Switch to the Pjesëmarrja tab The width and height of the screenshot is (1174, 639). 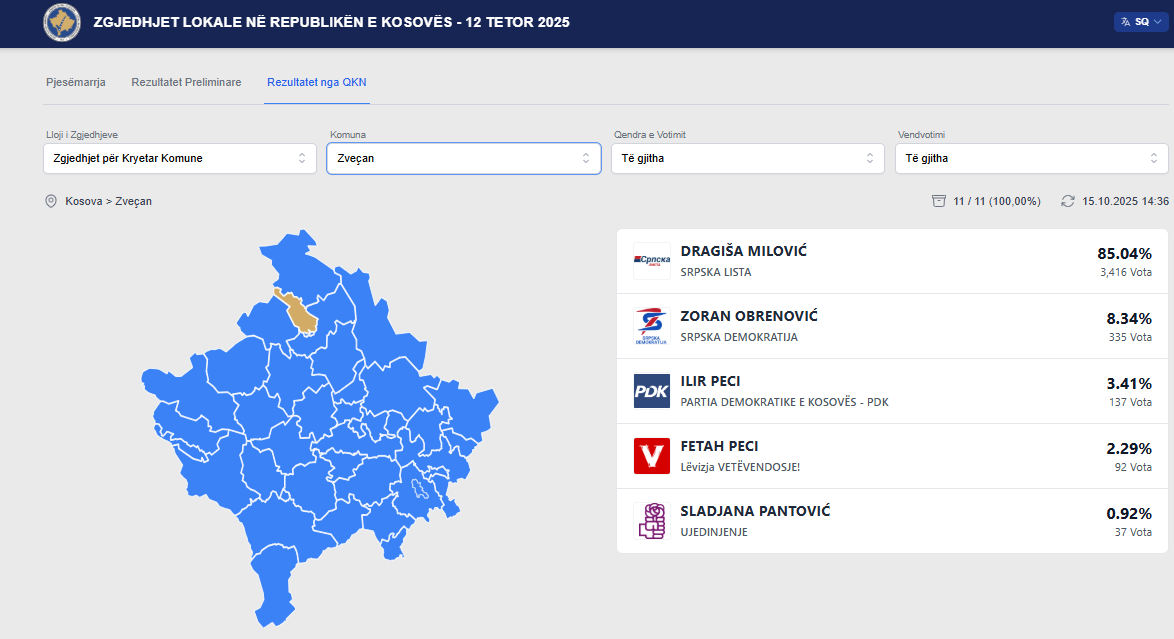point(76,82)
